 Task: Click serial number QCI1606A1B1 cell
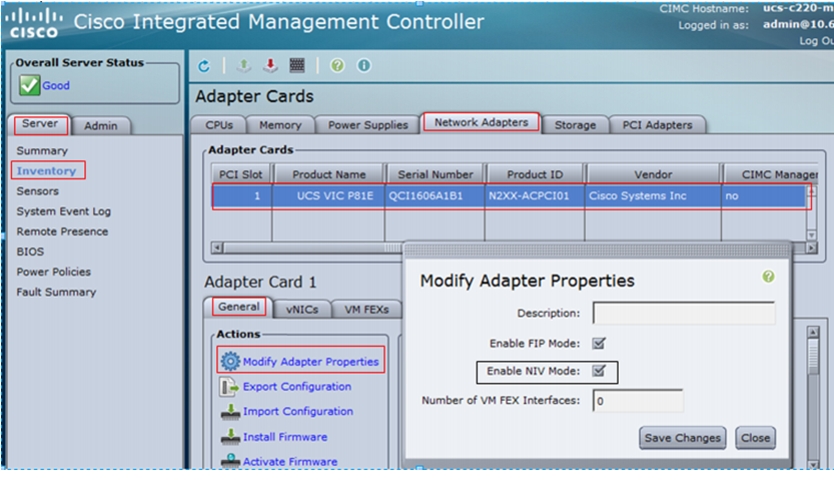[435, 196]
